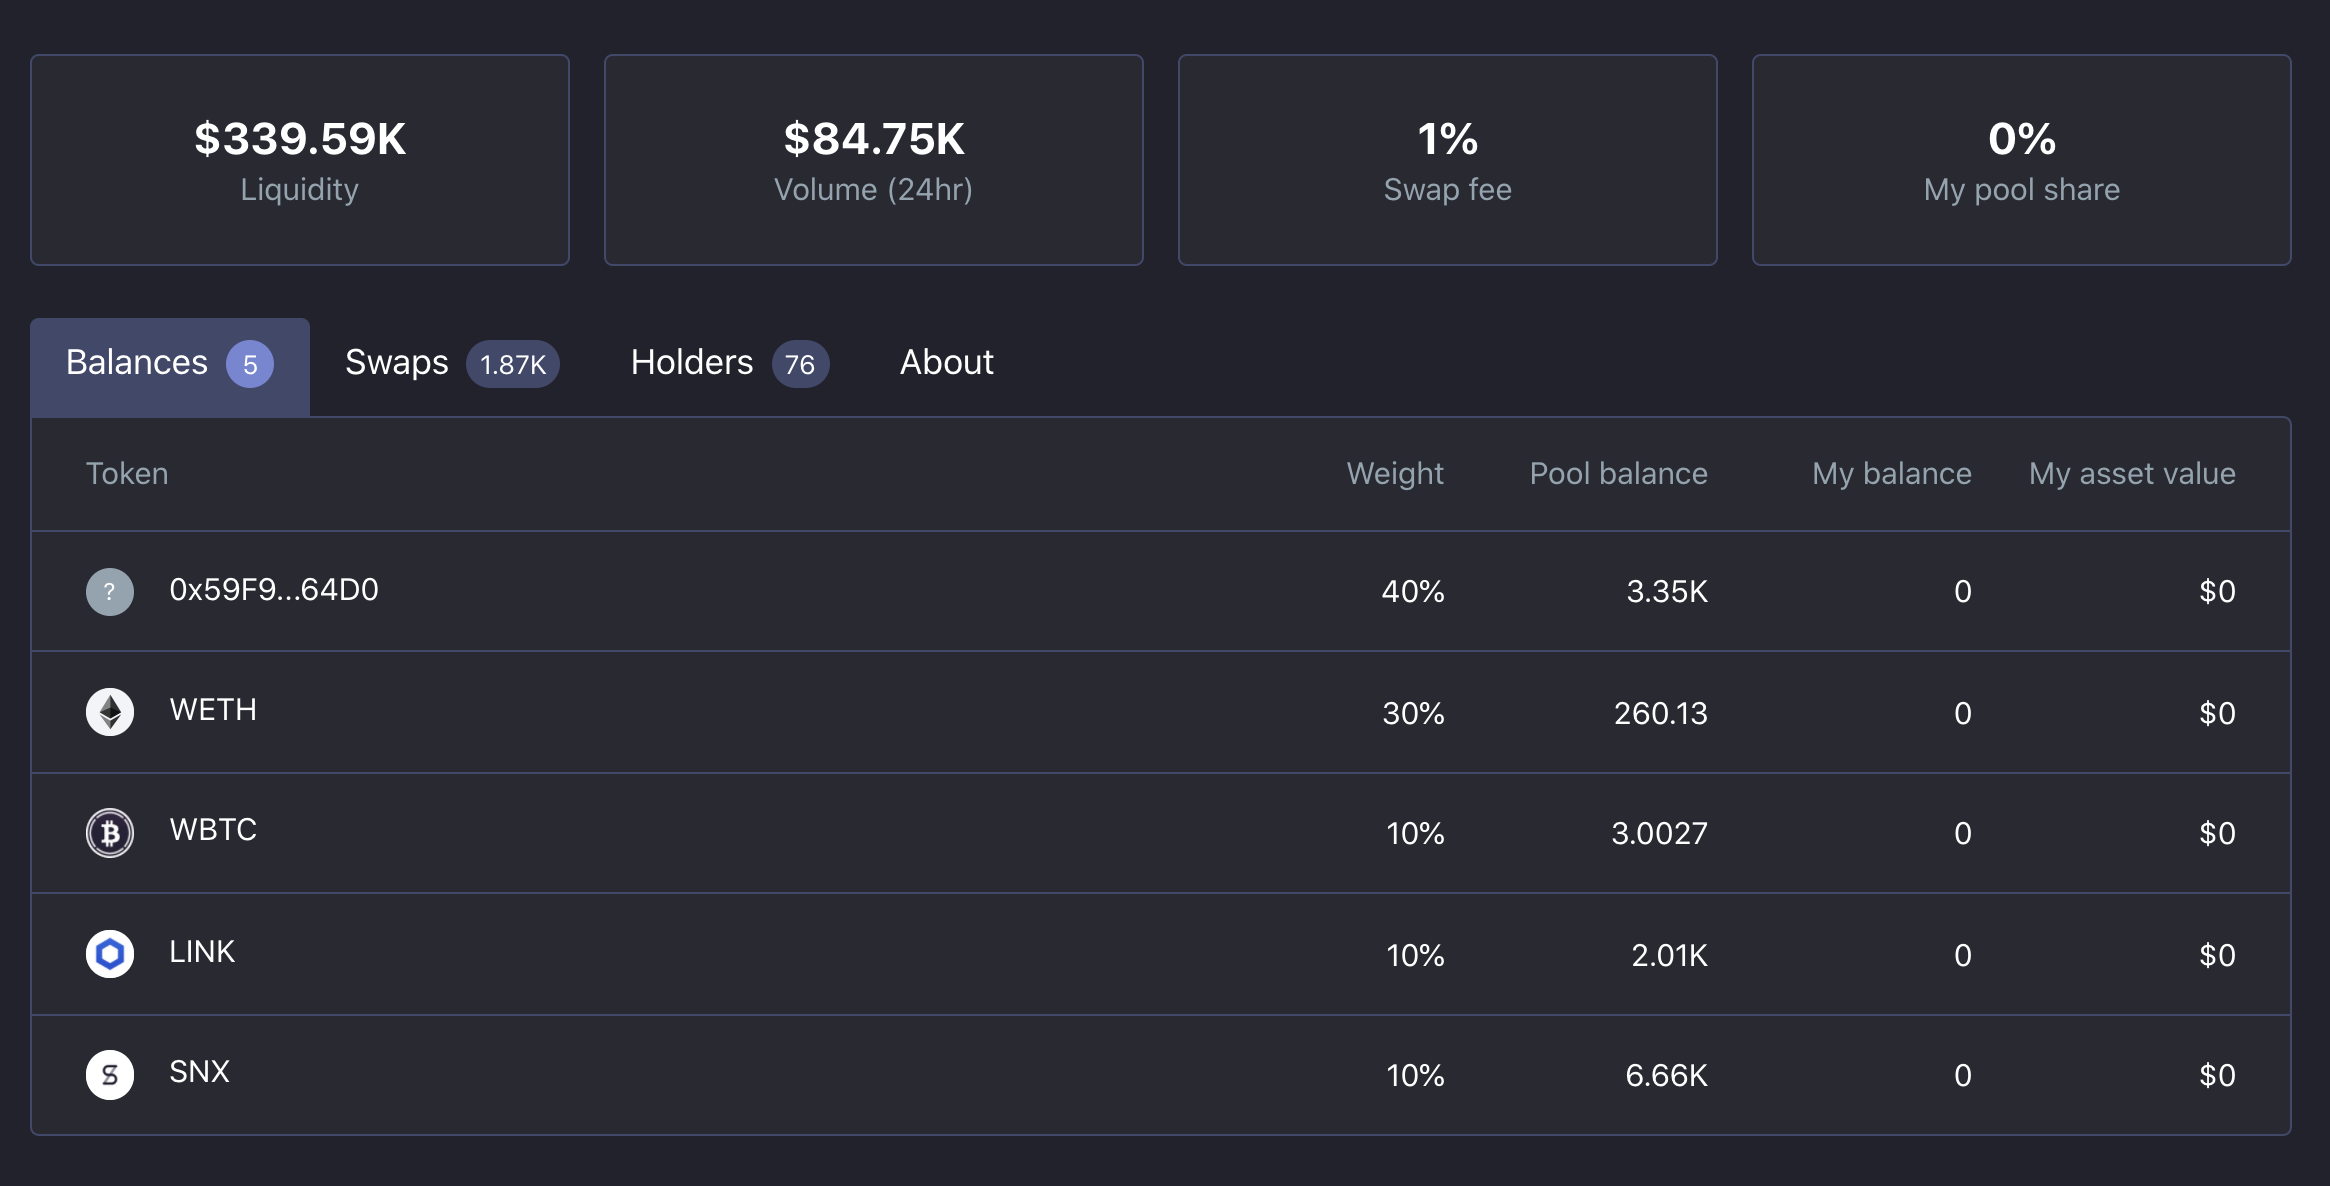The image size is (2330, 1186).
Task: Select the WBTC token name
Action: tap(213, 830)
